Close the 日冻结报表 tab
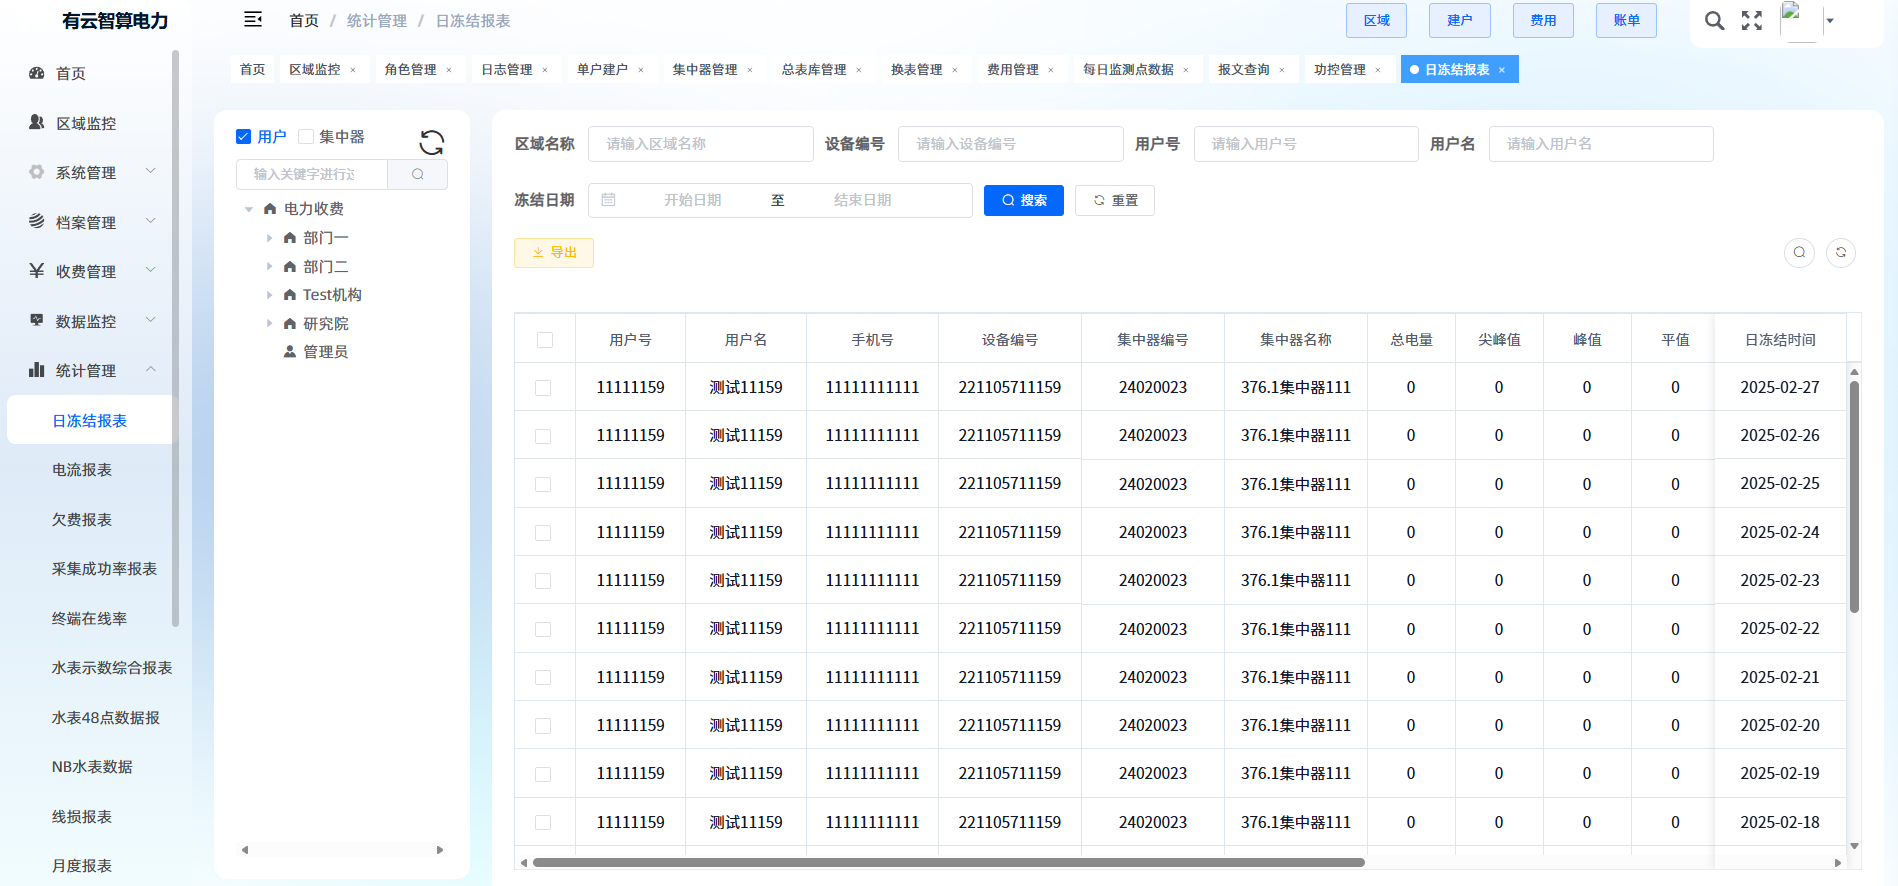 tap(1502, 70)
